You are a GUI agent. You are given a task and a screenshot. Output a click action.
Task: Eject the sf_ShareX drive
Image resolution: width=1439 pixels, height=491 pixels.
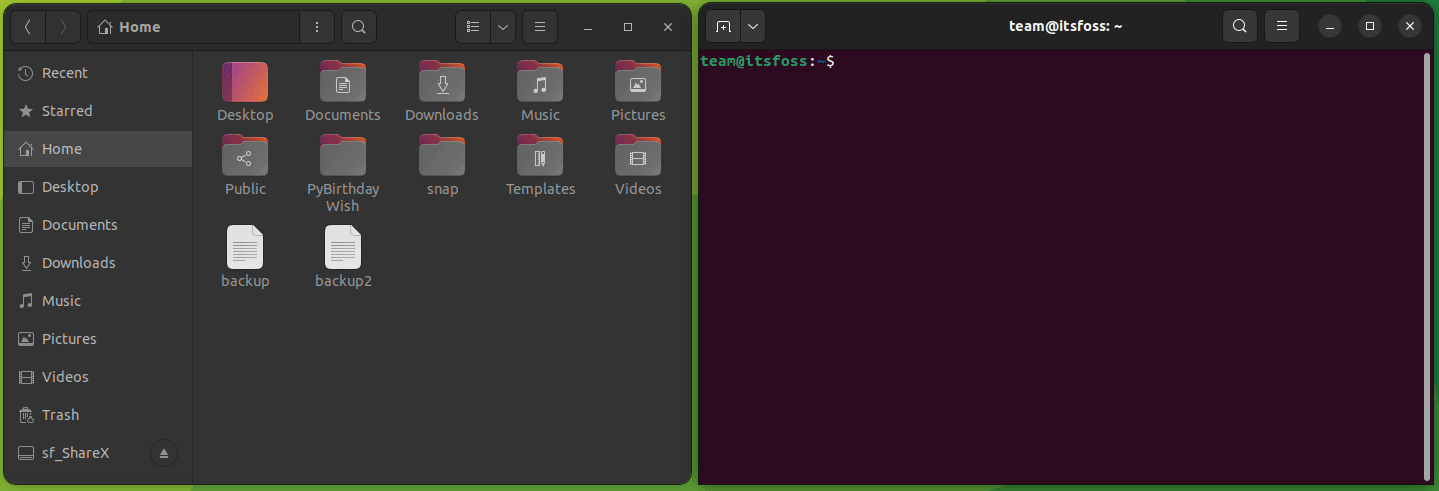(164, 453)
